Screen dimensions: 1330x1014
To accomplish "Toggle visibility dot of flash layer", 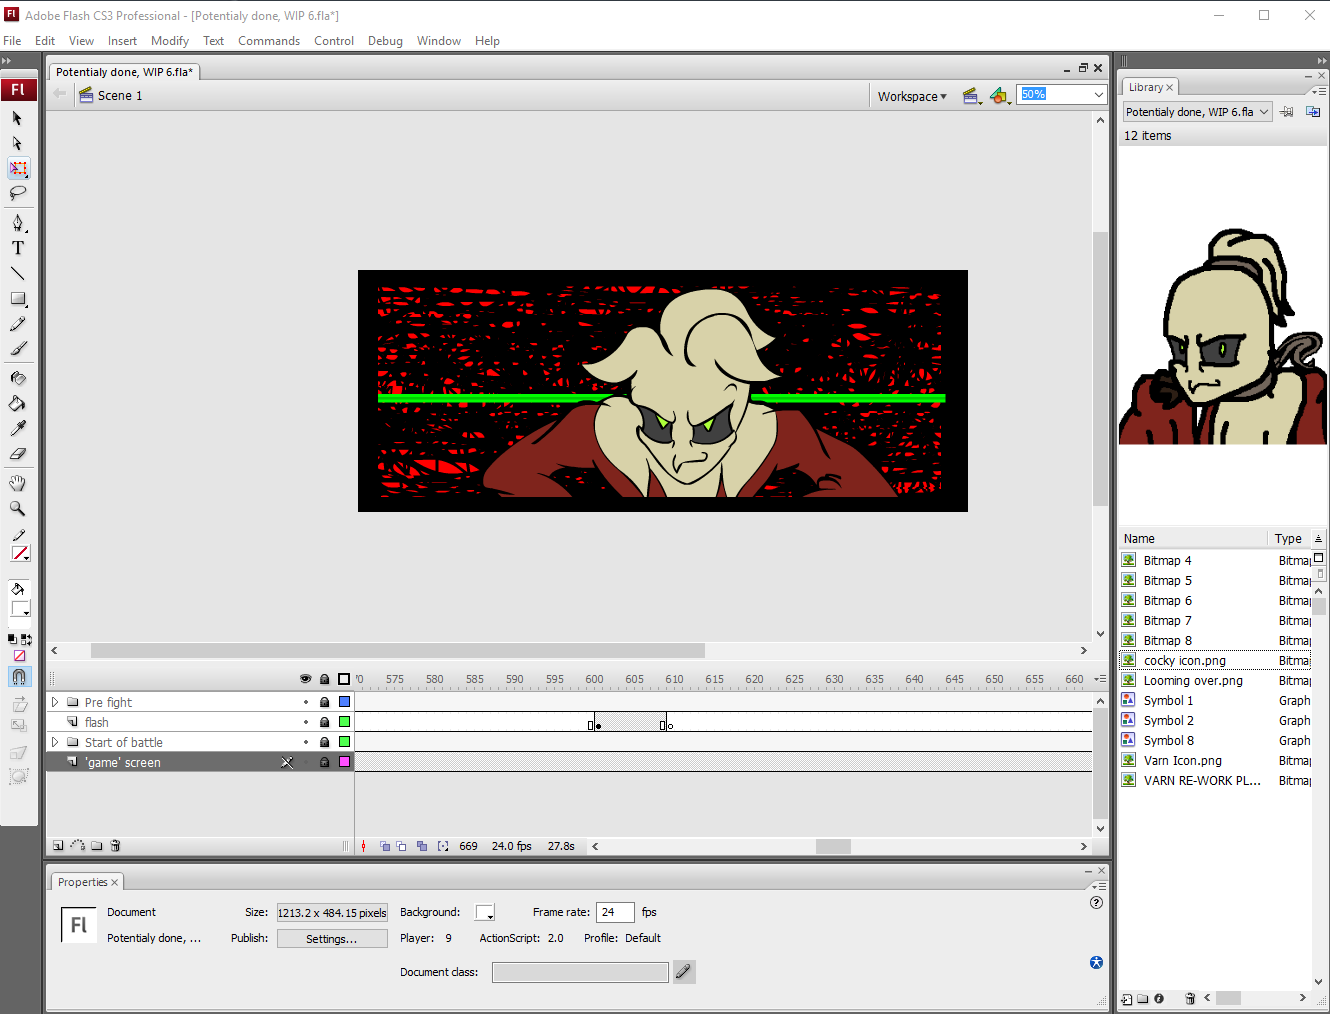I will [306, 722].
